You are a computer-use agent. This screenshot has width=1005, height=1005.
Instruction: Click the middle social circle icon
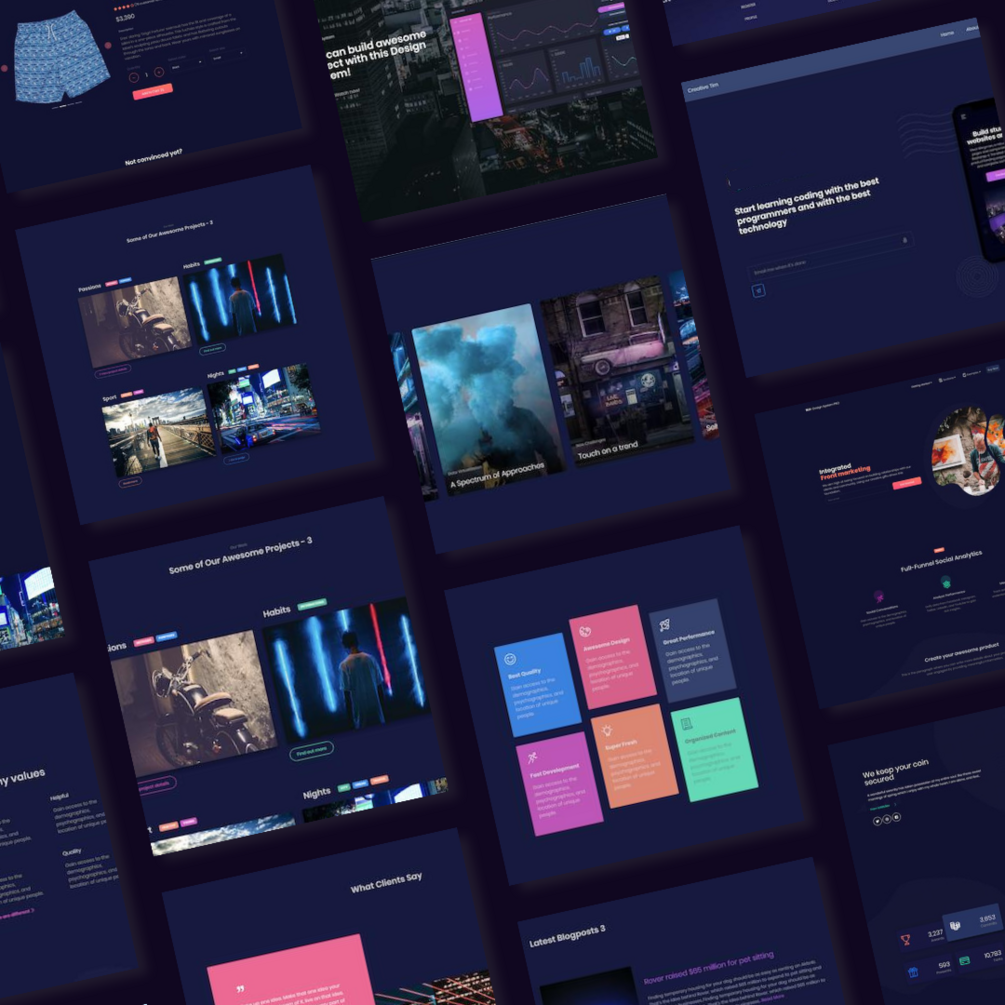tap(887, 820)
